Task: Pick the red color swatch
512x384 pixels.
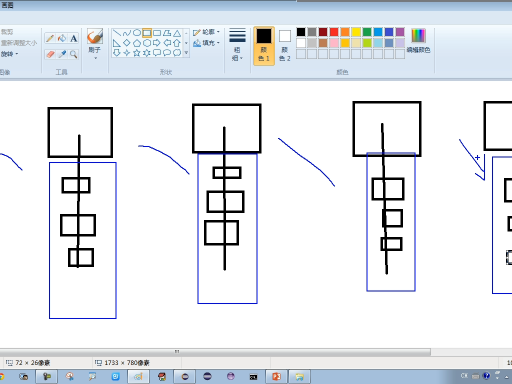Action: click(x=334, y=32)
